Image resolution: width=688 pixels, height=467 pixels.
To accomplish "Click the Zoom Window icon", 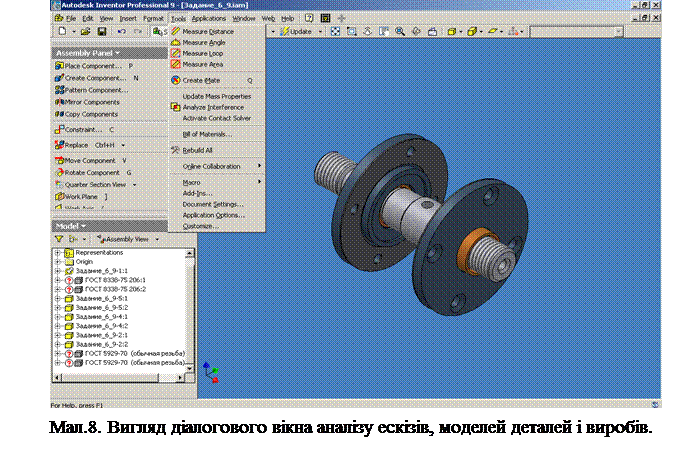I will [x=351, y=31].
